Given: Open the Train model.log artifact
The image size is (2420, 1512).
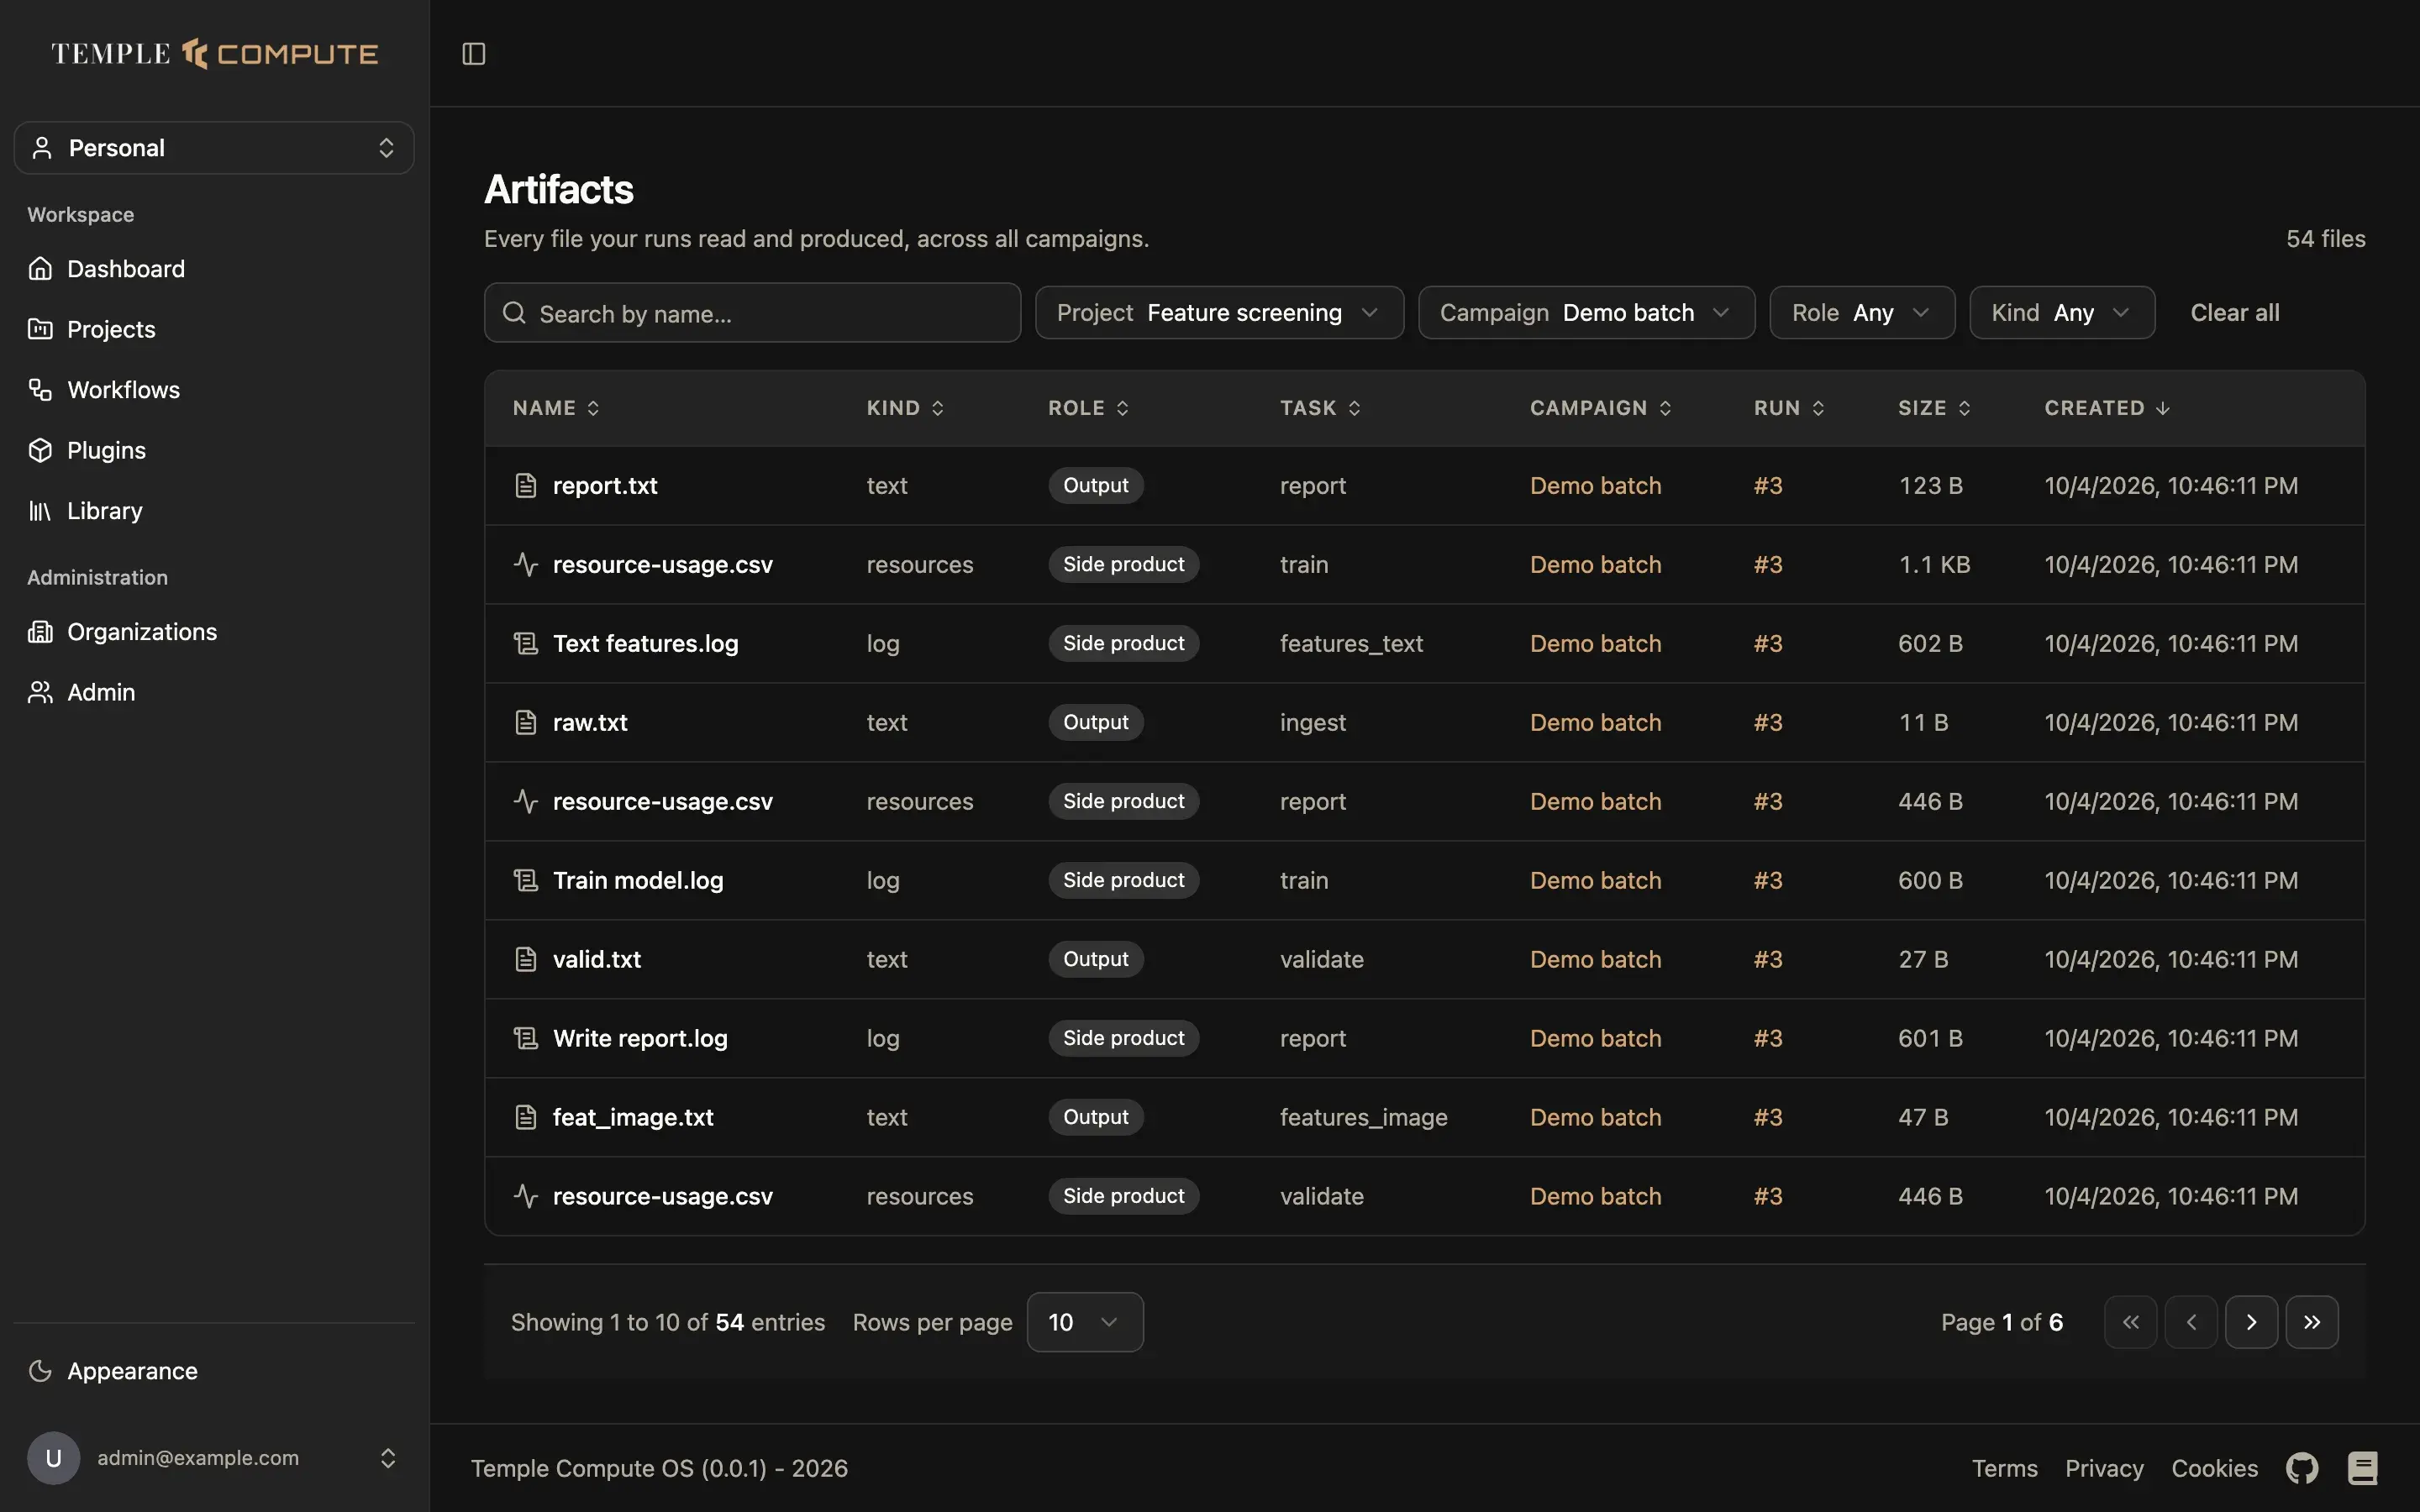Looking at the screenshot, I should coord(638,881).
